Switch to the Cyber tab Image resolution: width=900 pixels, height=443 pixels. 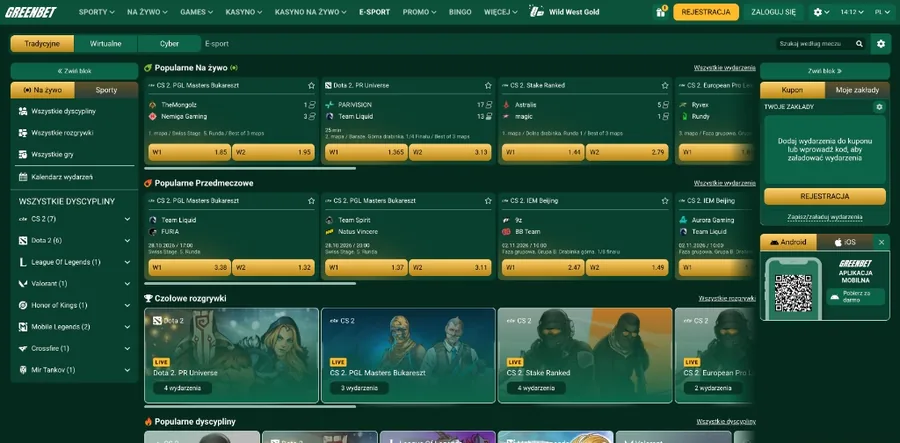[x=169, y=44]
